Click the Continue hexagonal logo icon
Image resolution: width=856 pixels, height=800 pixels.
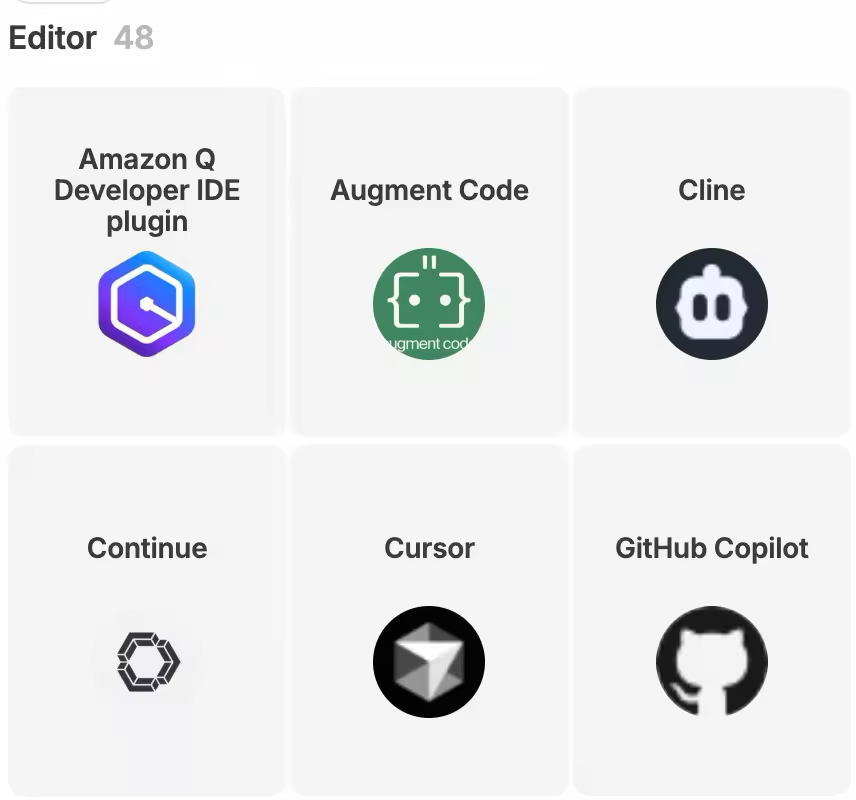pyautogui.click(x=147, y=662)
